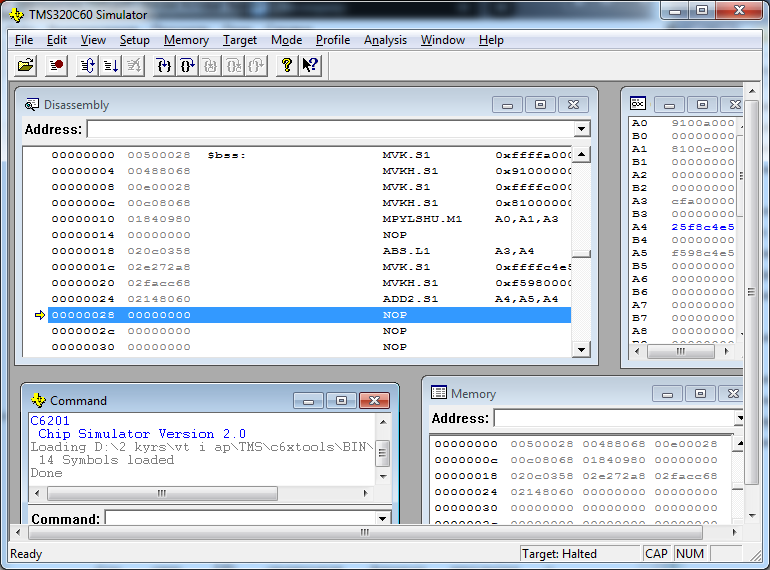Viewport: 770px width, 570px height.
Task: Close the Command window
Action: click(374, 401)
